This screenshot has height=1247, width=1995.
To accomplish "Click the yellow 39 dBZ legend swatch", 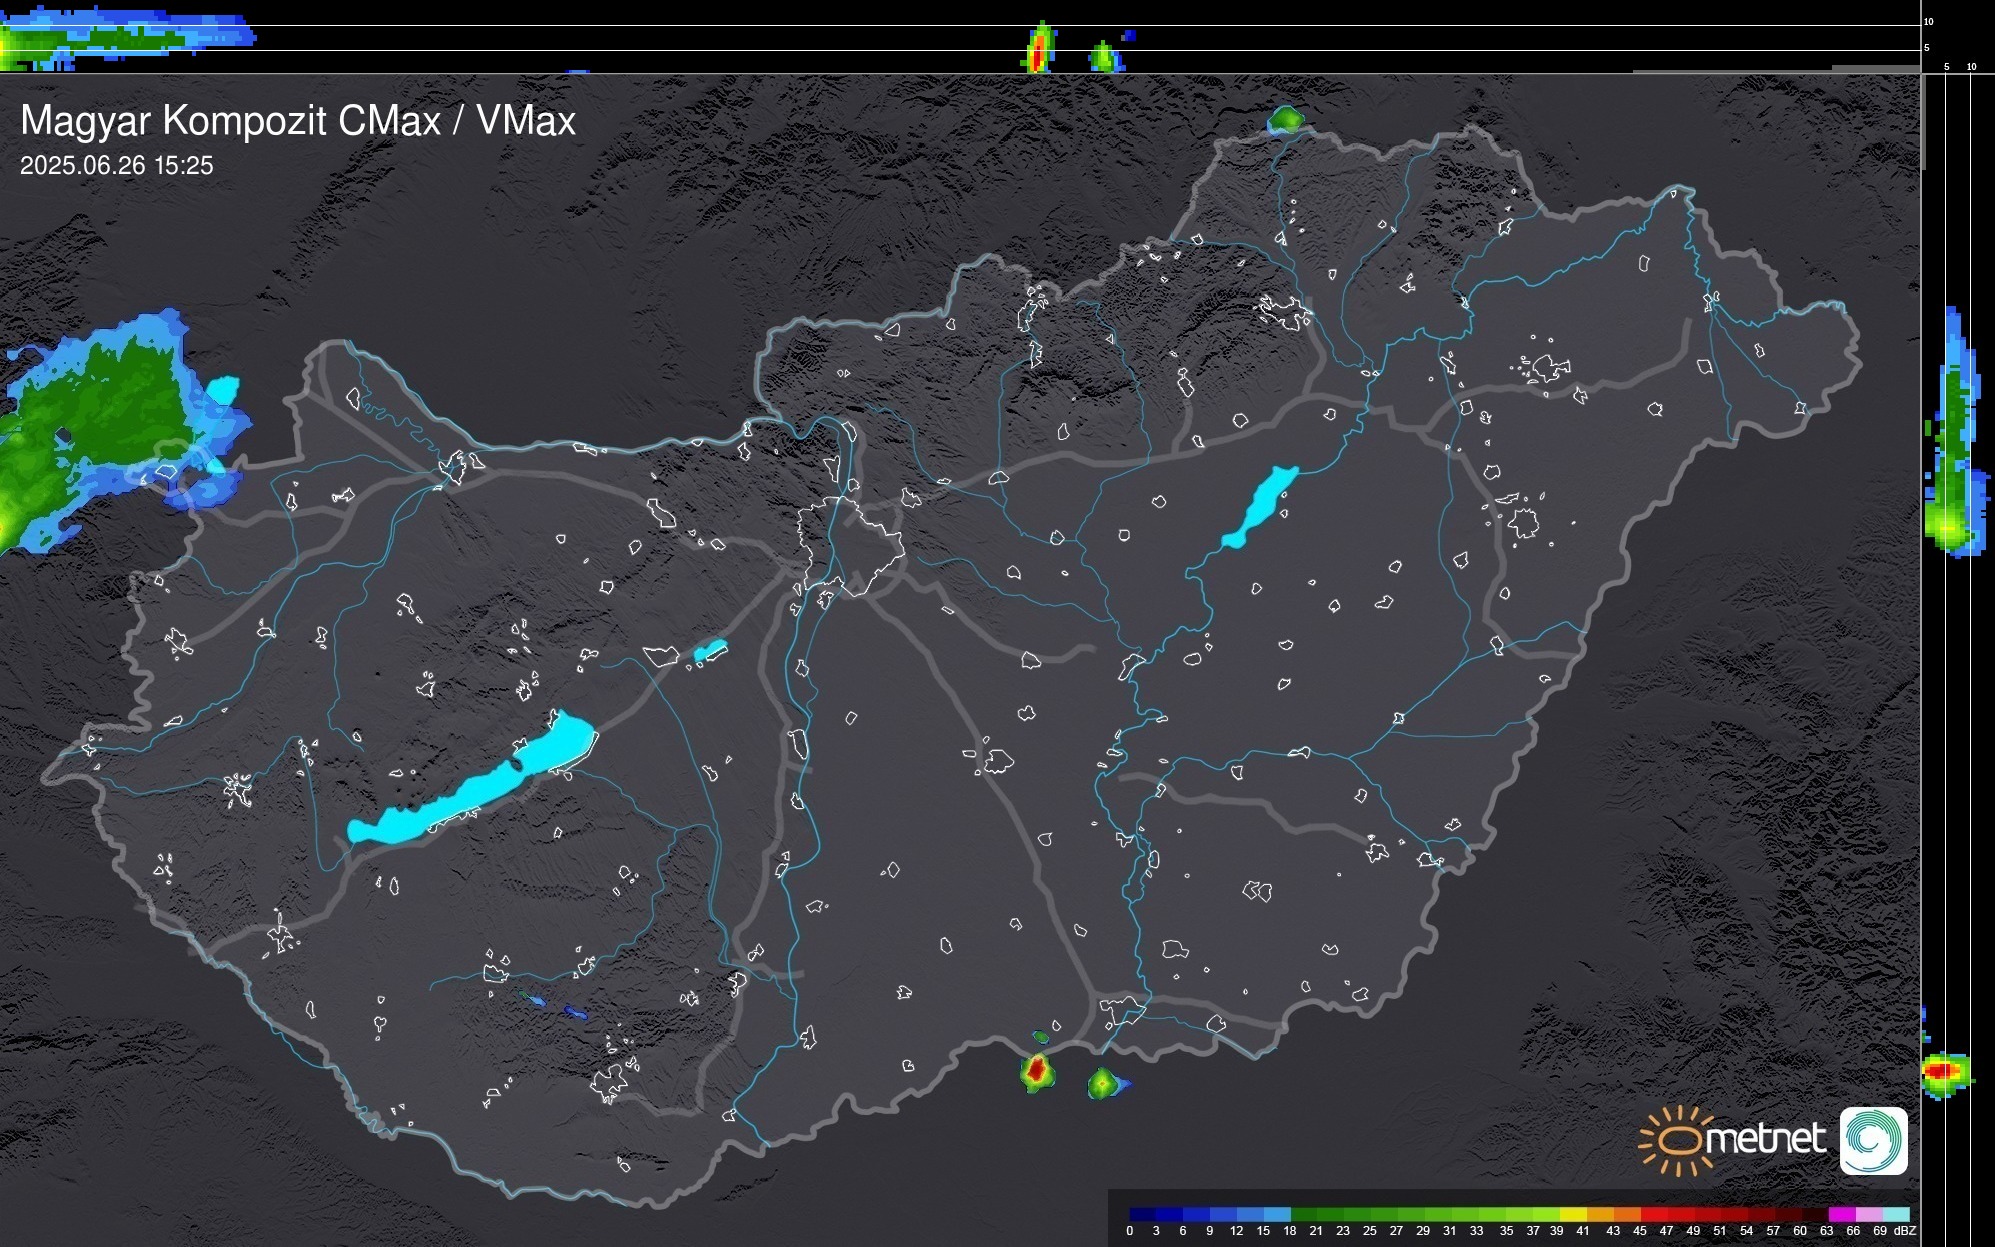I will [1572, 1214].
